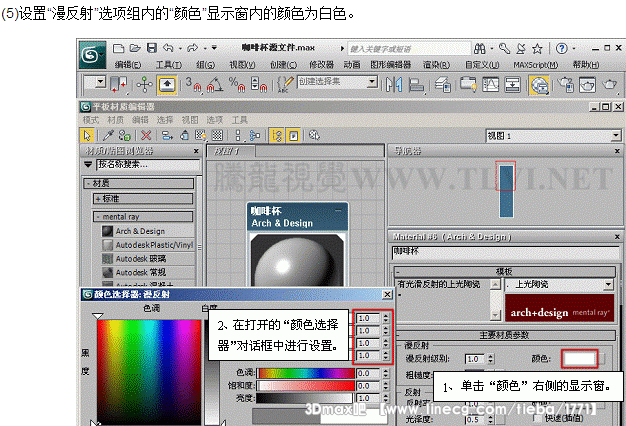Click the 亮度 grayscale slider bar
Viewport: 626px width, 426px height.
(305, 398)
